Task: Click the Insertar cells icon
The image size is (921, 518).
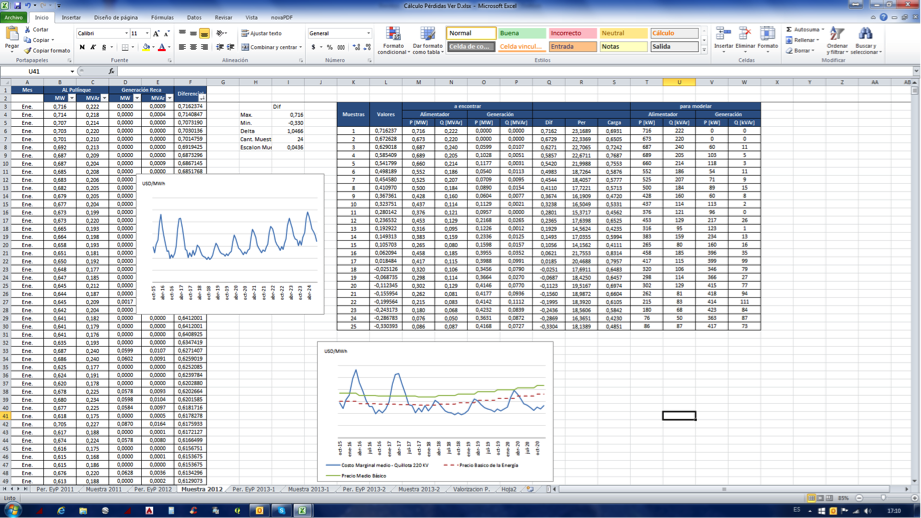Action: click(722, 37)
